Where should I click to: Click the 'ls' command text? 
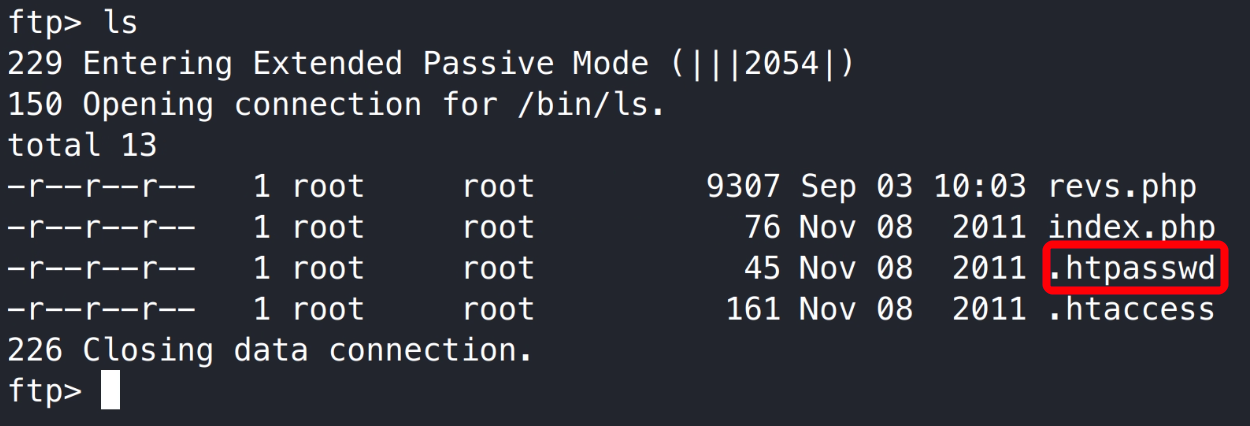[120, 22]
